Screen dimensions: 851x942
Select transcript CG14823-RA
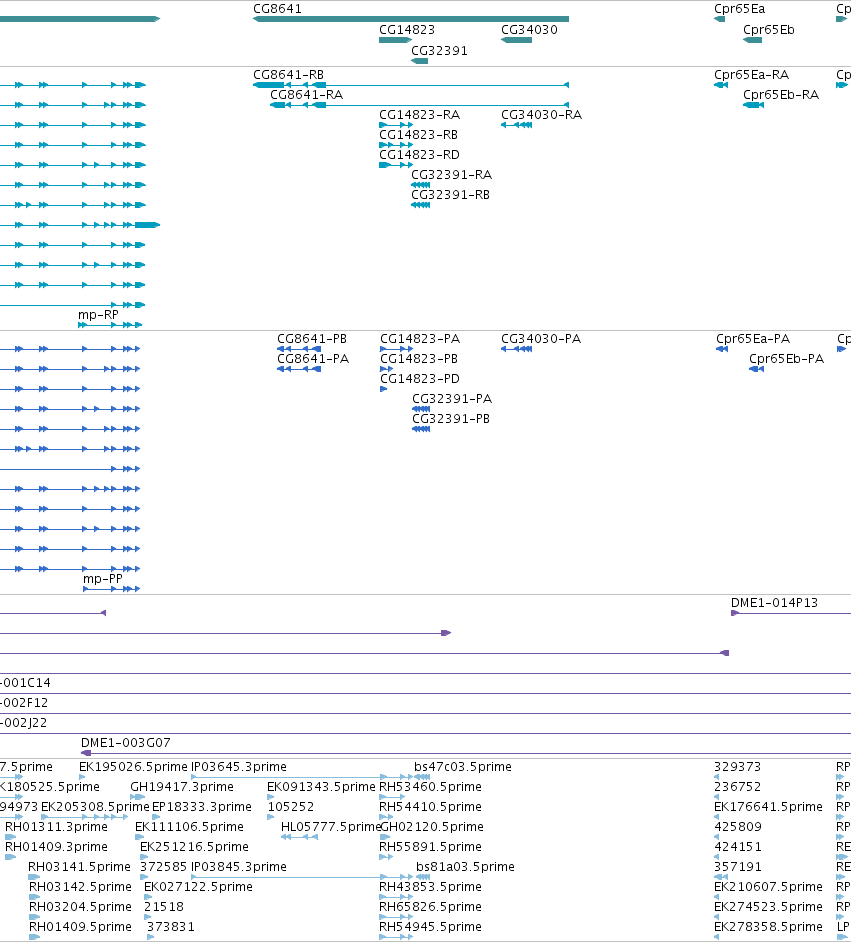[x=396, y=125]
